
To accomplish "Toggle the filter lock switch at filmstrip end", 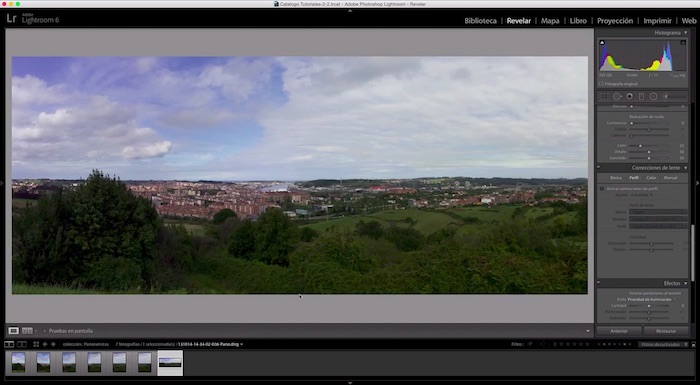I will [x=693, y=344].
